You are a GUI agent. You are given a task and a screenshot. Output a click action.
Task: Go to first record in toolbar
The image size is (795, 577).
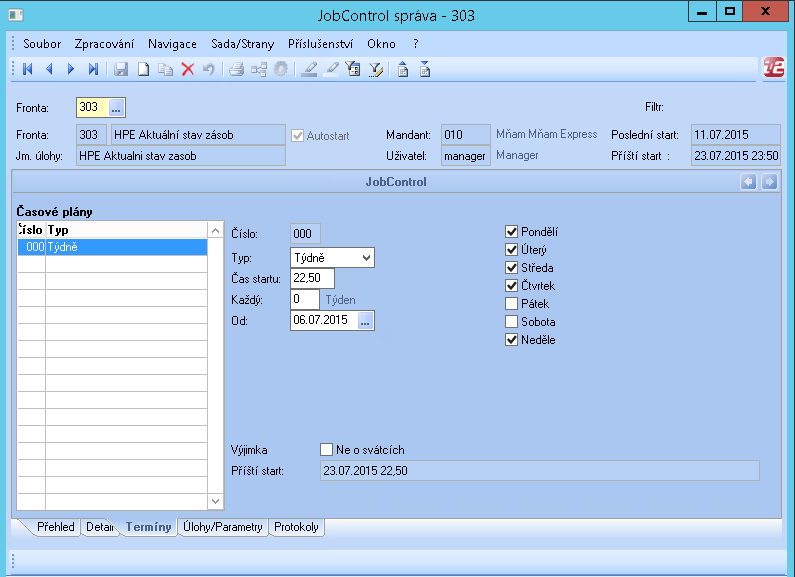pos(28,69)
